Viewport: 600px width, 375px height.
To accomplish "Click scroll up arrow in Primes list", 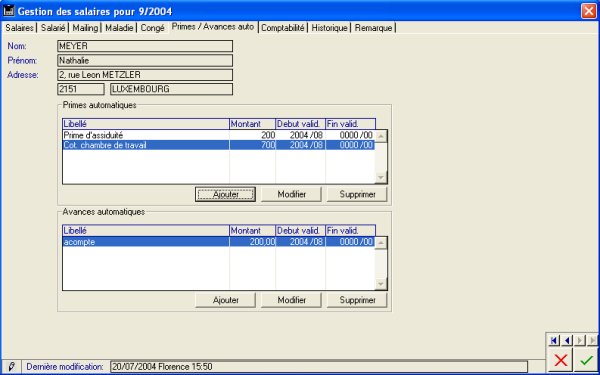I will (x=381, y=136).
